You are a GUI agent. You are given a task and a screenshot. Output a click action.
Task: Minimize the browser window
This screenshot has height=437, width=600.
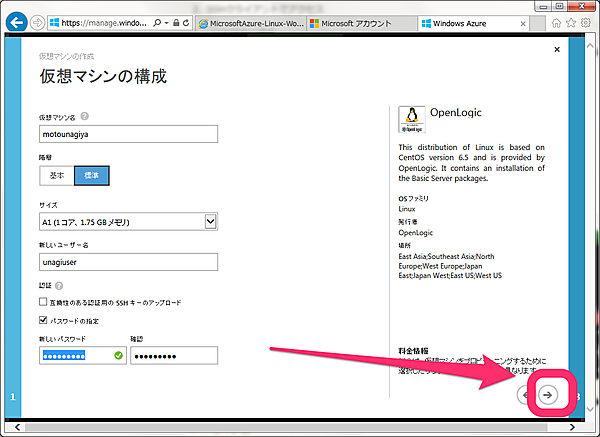(543, 7)
